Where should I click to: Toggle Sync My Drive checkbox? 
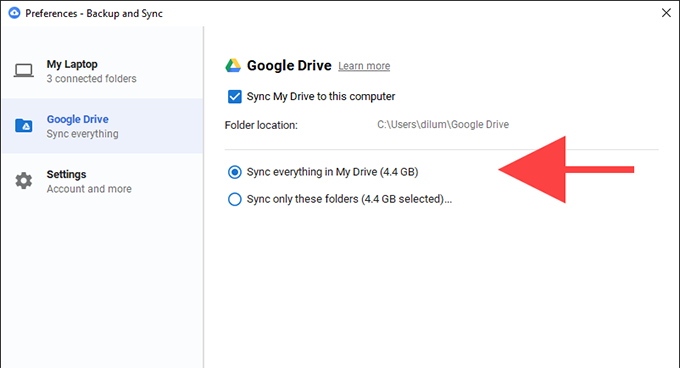pyautogui.click(x=235, y=96)
